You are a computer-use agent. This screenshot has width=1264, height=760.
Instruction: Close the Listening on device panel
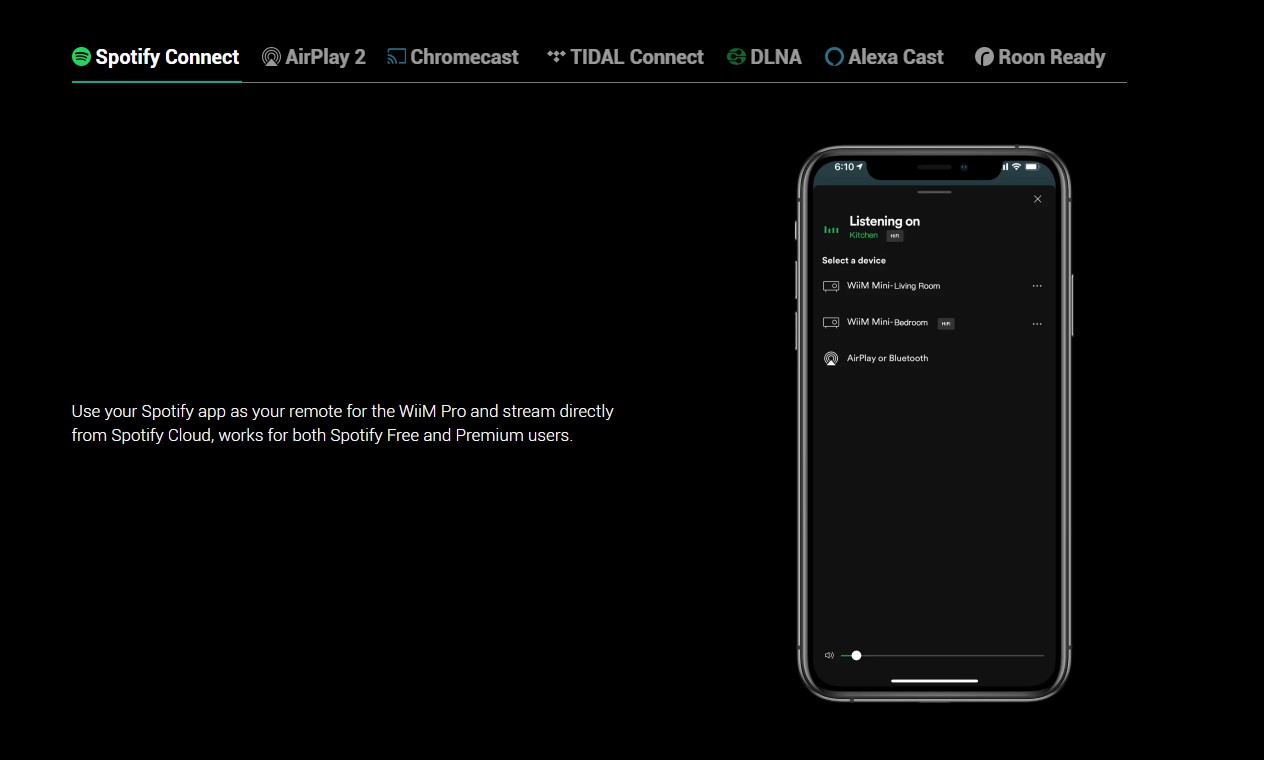tap(1037, 199)
